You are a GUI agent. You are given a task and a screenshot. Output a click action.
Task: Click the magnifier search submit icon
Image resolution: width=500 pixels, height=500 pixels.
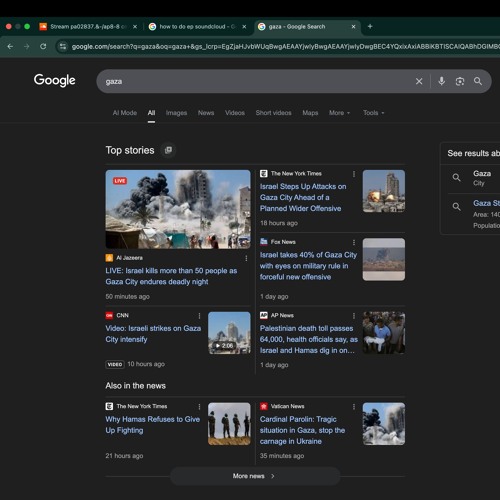[x=478, y=81]
